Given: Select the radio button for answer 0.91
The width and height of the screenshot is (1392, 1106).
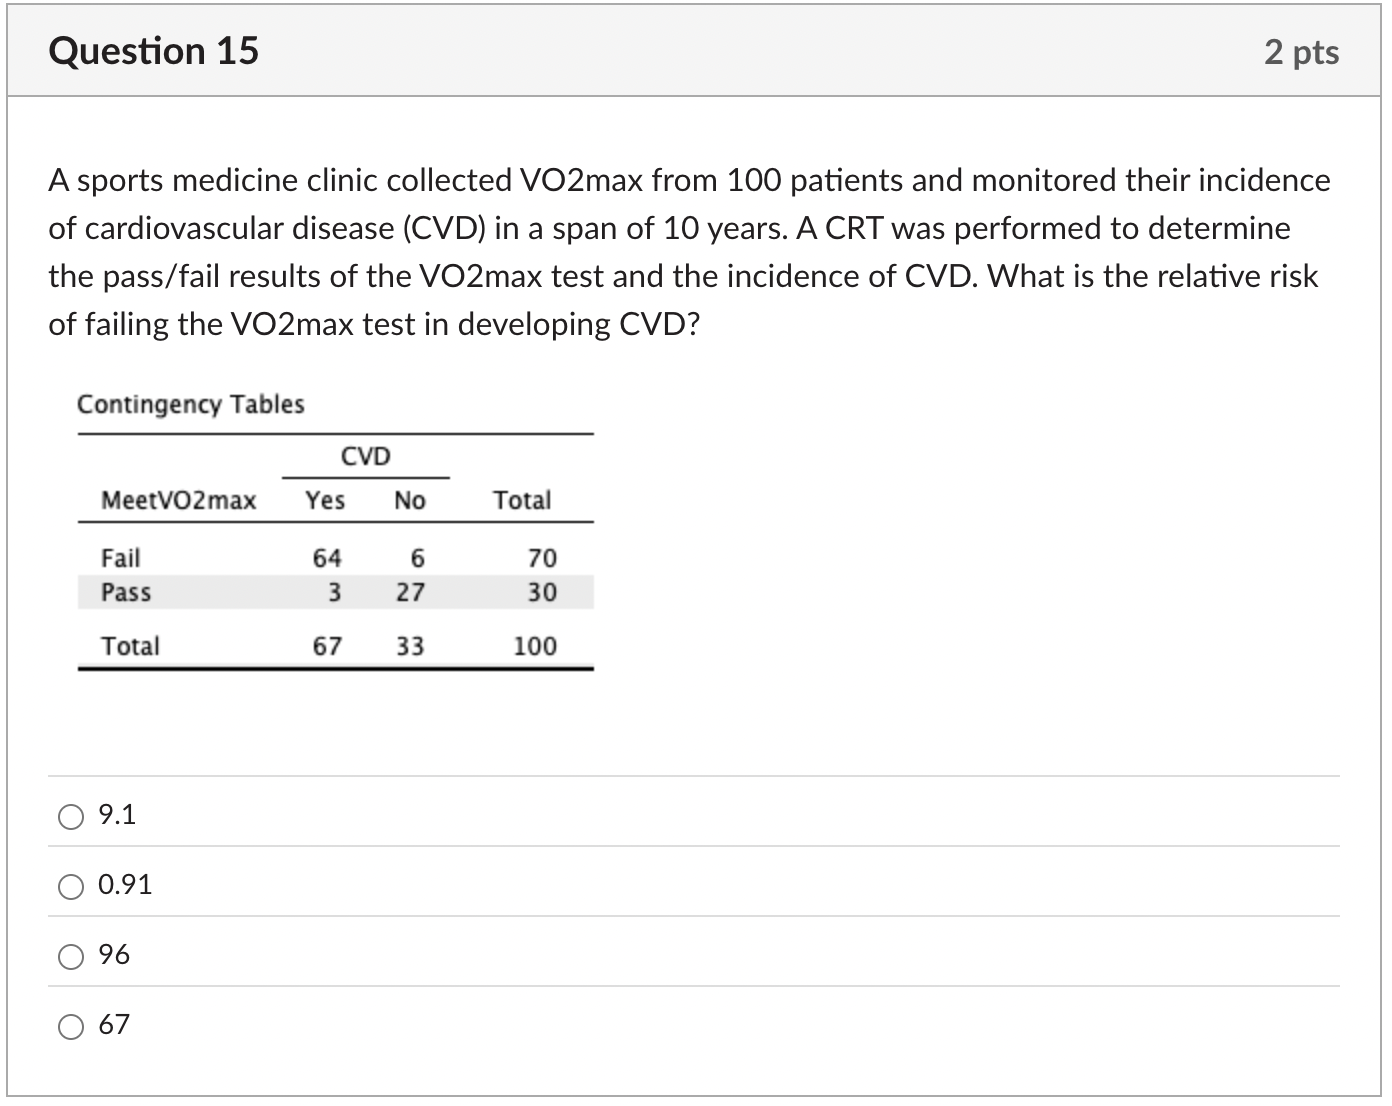Looking at the screenshot, I should (70, 886).
